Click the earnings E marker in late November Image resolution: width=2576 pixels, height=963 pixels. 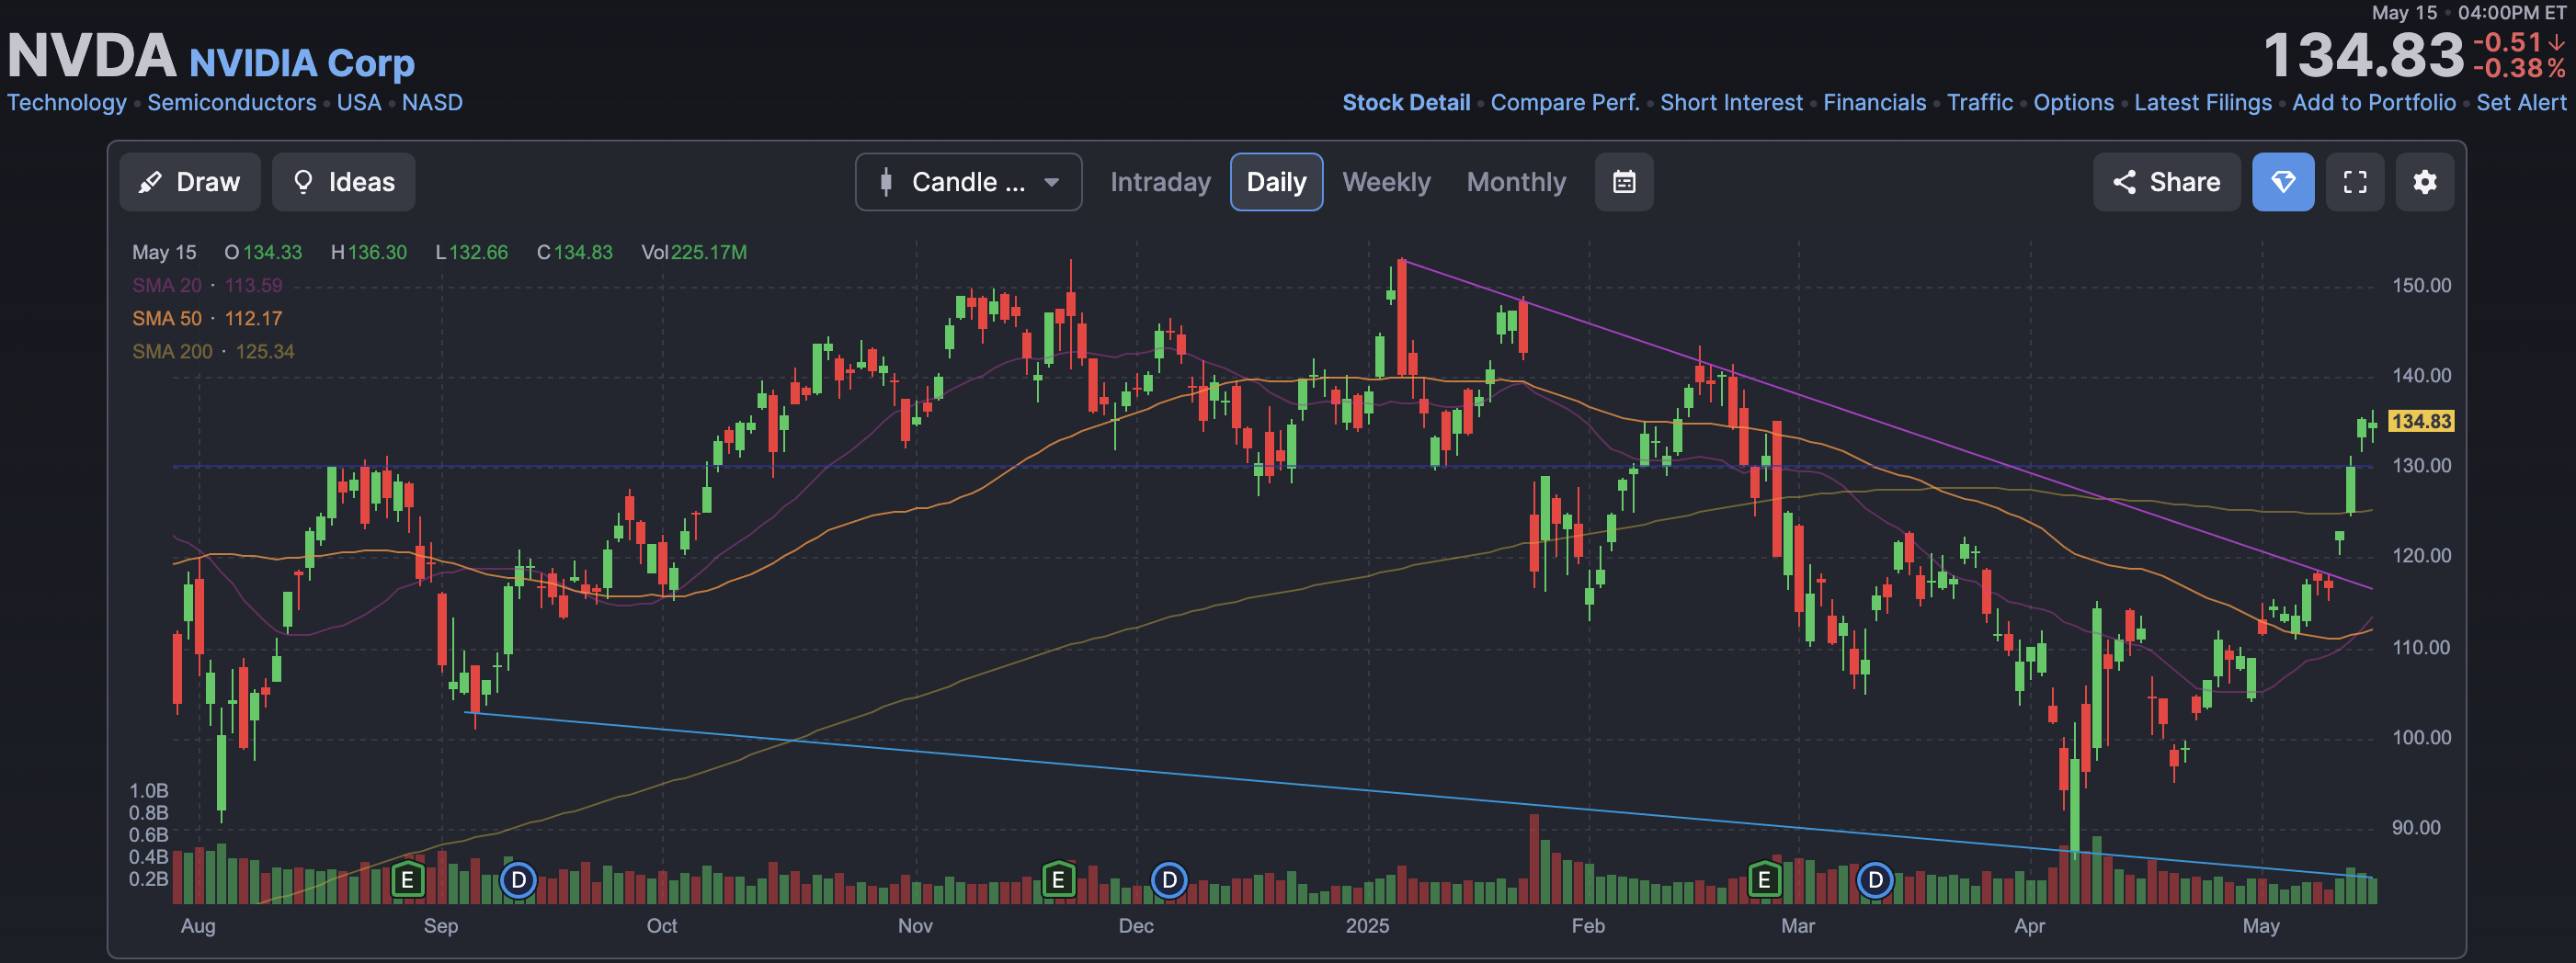click(1058, 880)
